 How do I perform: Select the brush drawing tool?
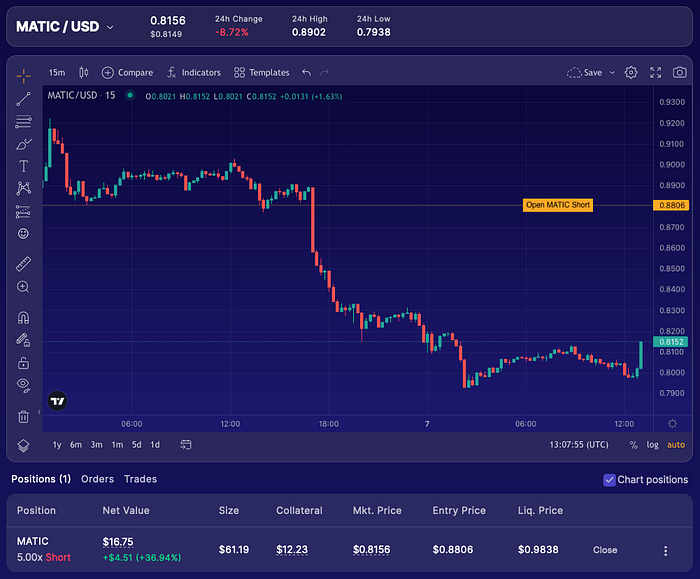24,144
